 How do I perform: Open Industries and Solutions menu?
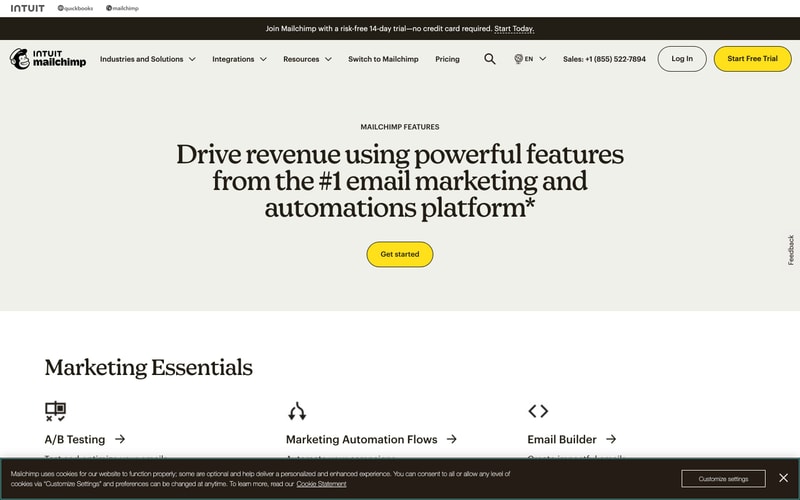[141, 59]
